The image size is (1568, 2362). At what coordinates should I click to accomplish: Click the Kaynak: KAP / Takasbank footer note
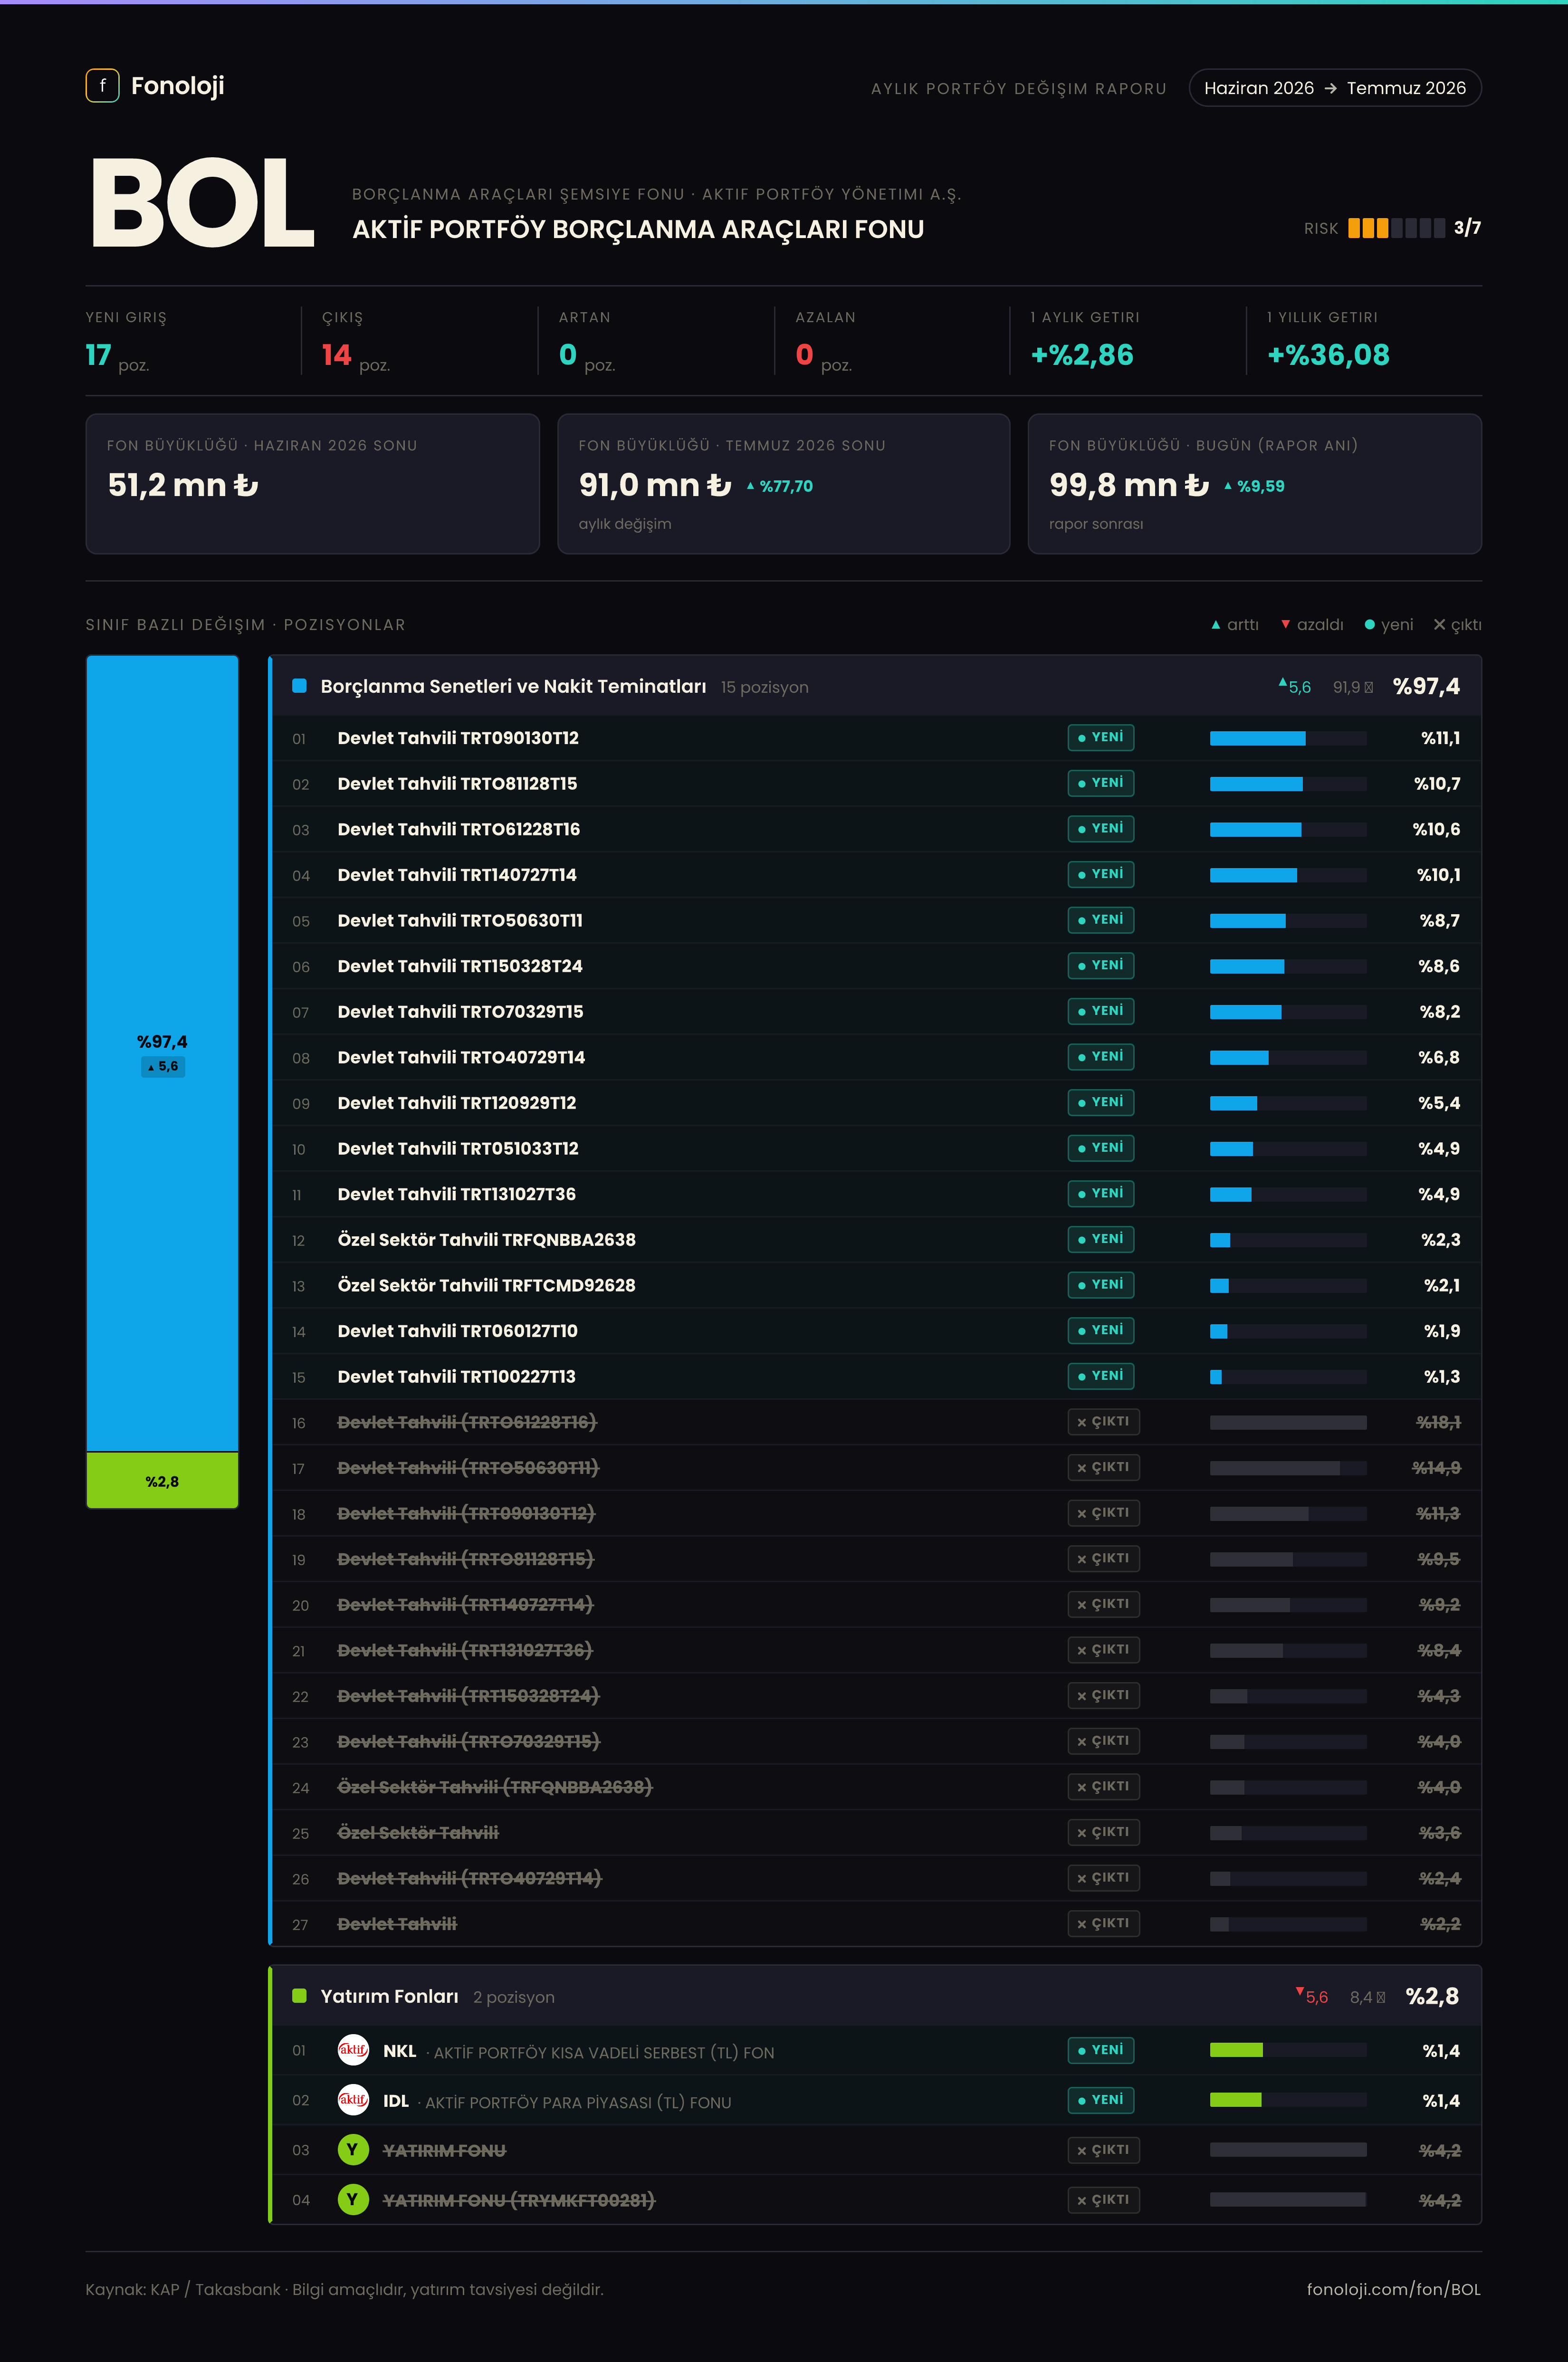[x=345, y=2289]
